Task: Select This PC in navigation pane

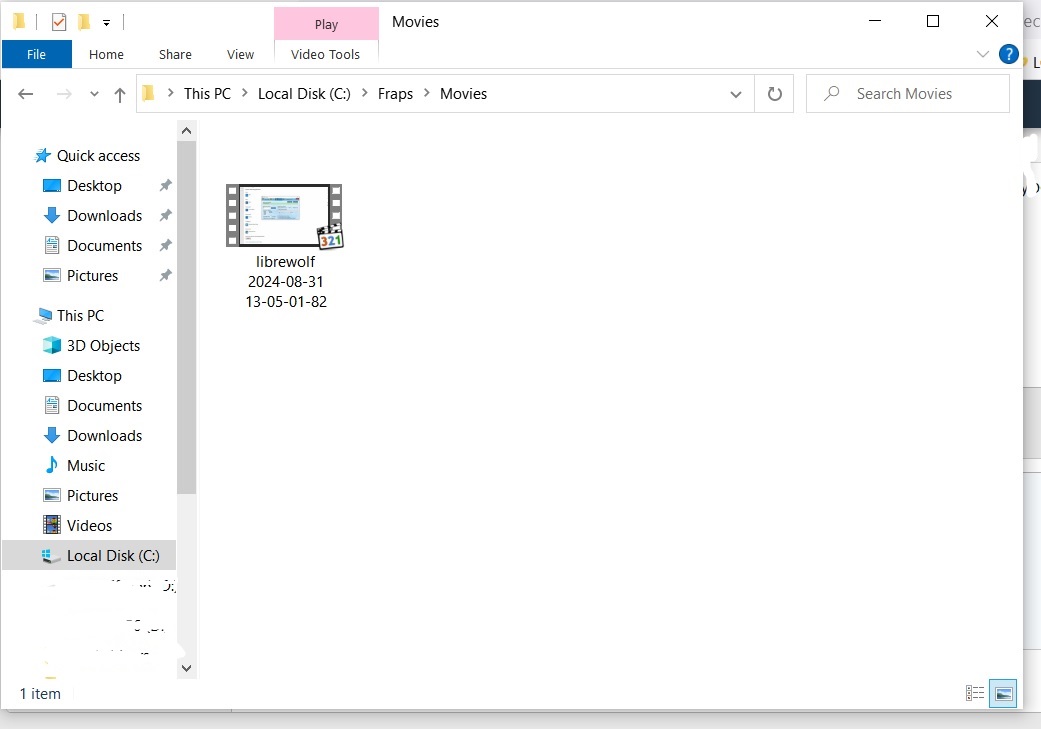Action: (80, 316)
